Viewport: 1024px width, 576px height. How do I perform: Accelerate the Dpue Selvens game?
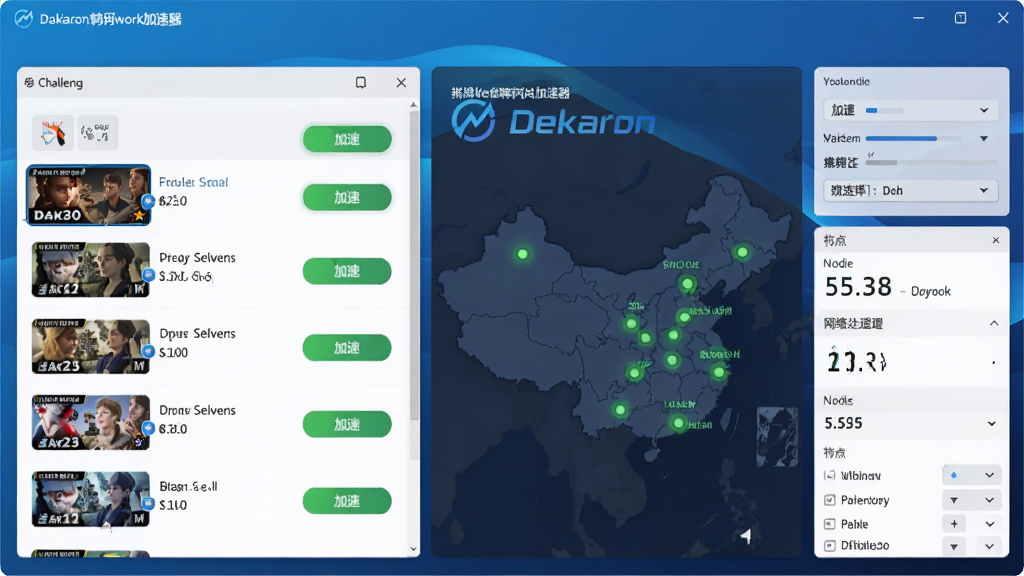(347, 347)
